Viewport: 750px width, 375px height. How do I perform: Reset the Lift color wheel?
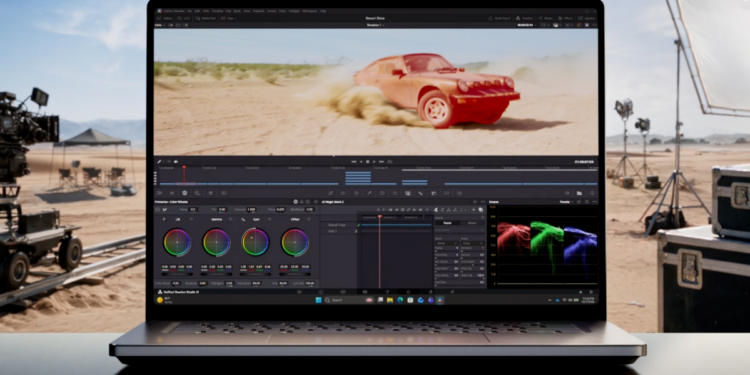tap(191, 219)
